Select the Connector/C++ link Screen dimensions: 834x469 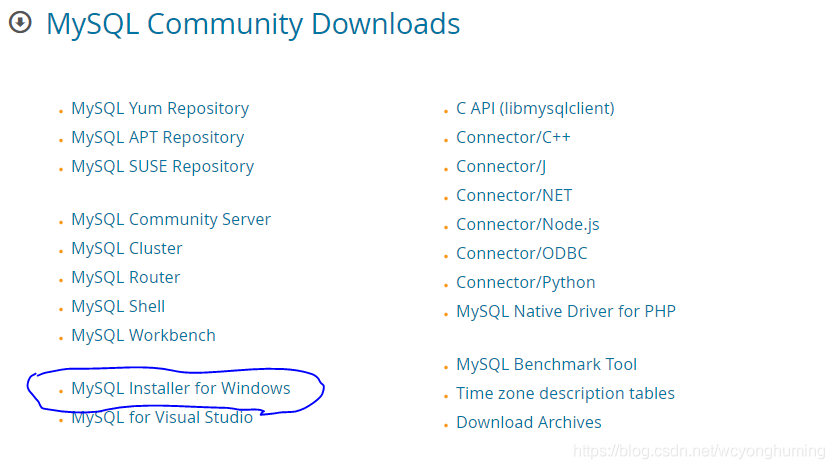[x=513, y=138]
